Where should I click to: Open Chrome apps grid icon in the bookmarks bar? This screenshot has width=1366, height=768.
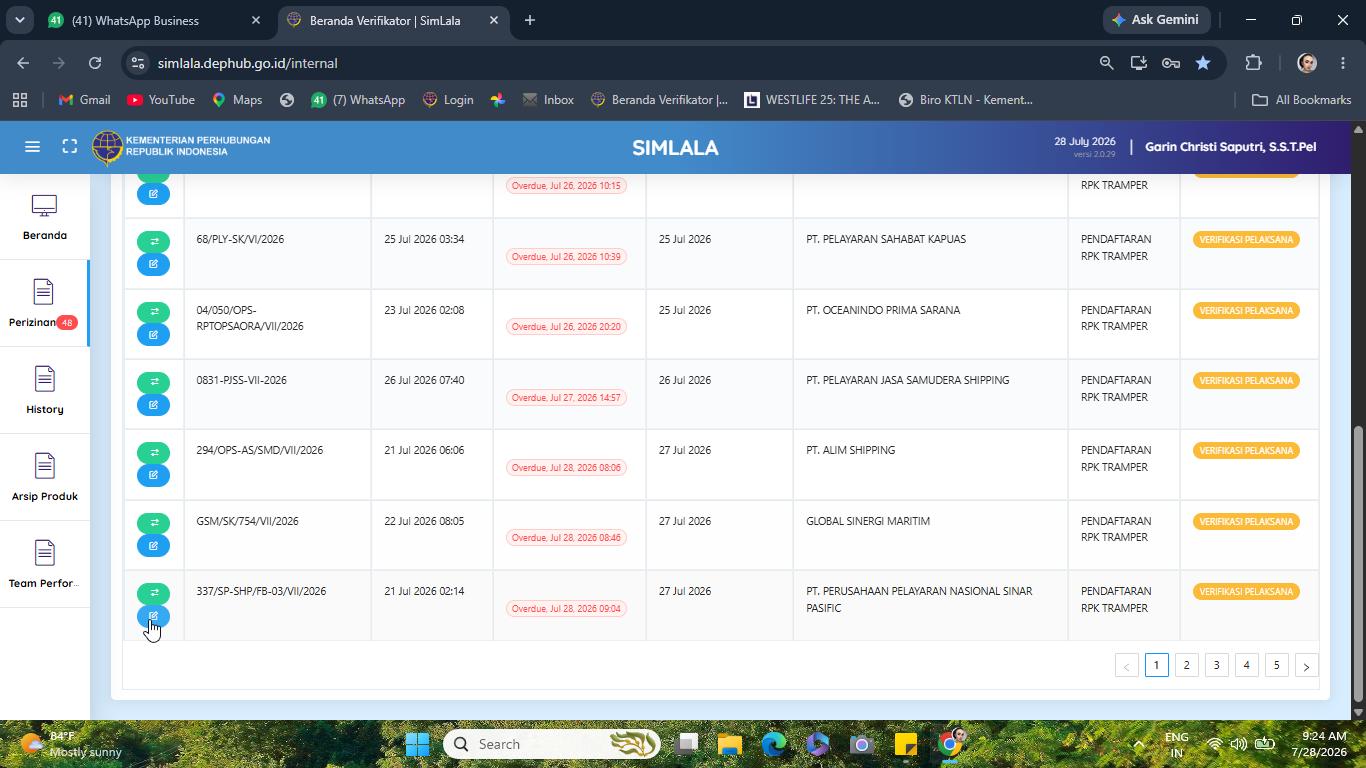coord(19,100)
